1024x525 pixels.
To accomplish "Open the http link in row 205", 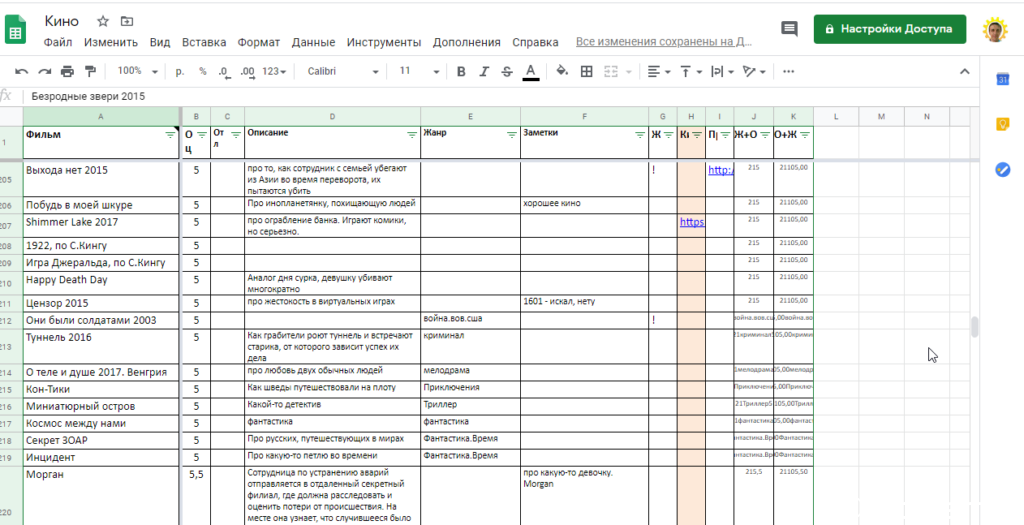I will (x=720, y=170).
